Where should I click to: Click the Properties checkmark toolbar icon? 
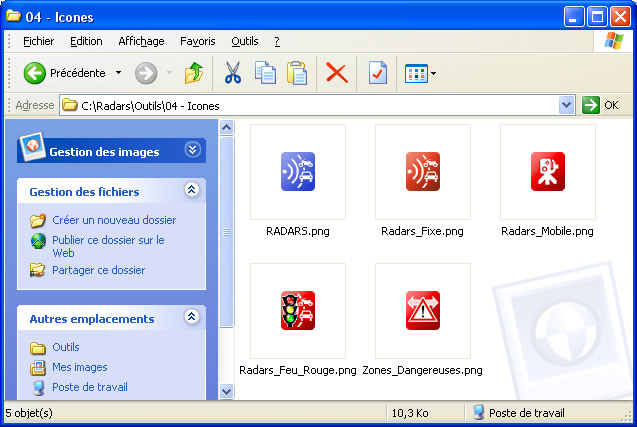click(377, 73)
